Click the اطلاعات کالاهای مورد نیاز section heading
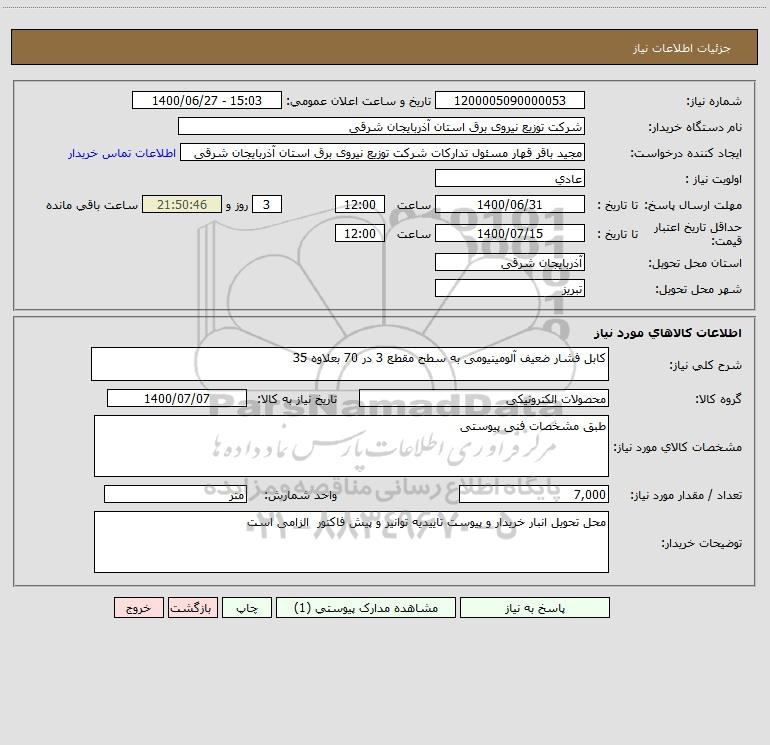 [668, 333]
